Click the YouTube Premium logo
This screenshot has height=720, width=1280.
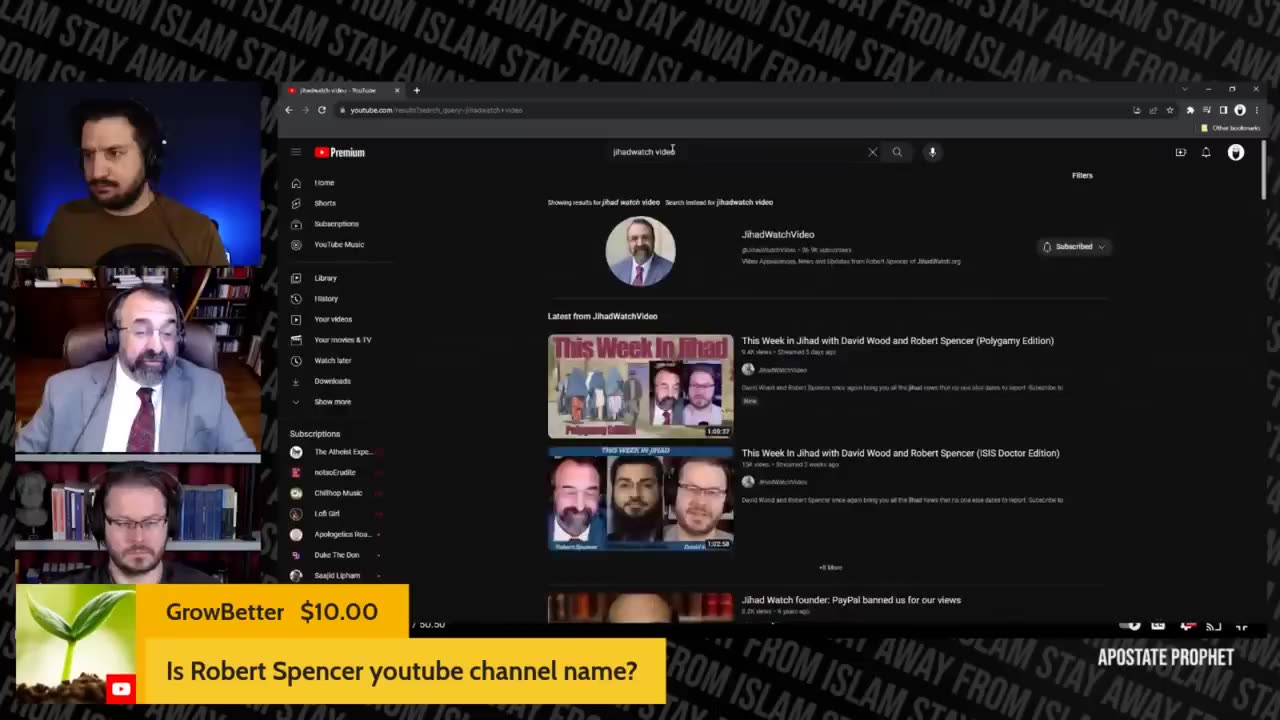pyautogui.click(x=340, y=152)
